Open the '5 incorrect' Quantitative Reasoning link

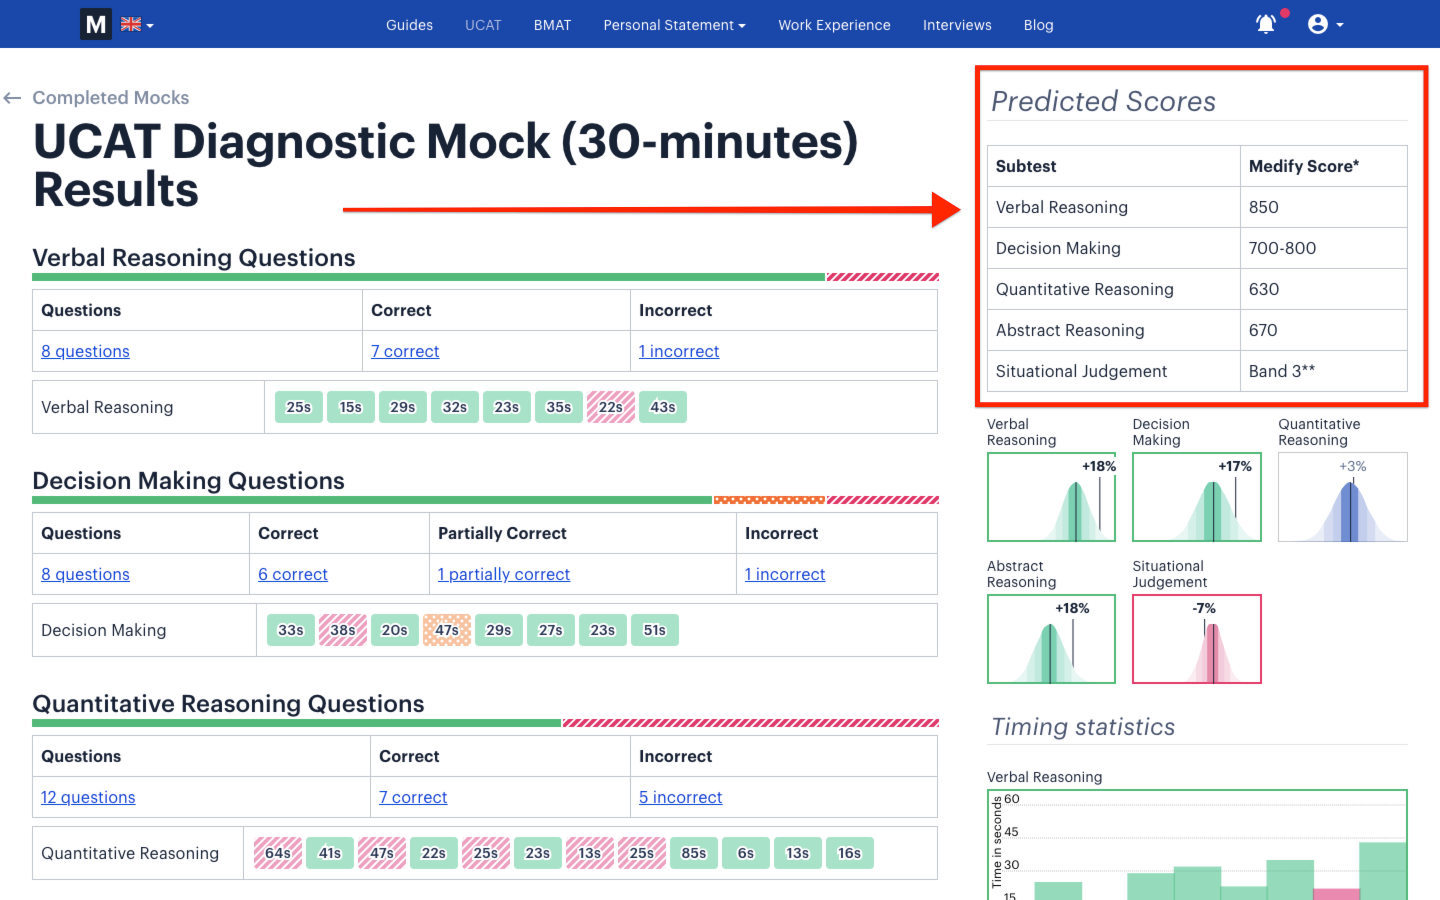pos(680,797)
